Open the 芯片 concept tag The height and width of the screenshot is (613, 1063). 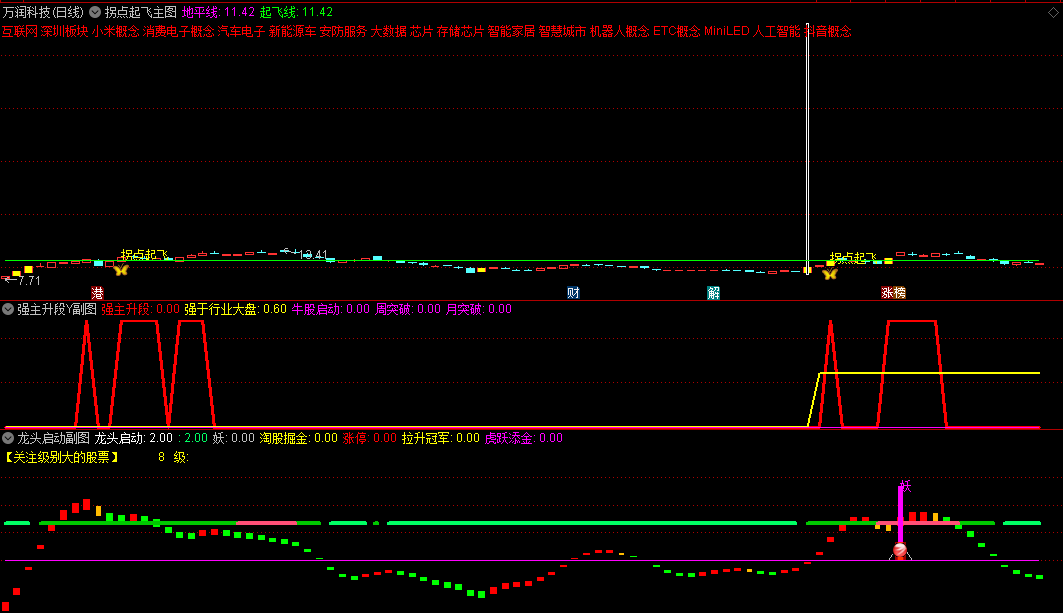tap(422, 31)
